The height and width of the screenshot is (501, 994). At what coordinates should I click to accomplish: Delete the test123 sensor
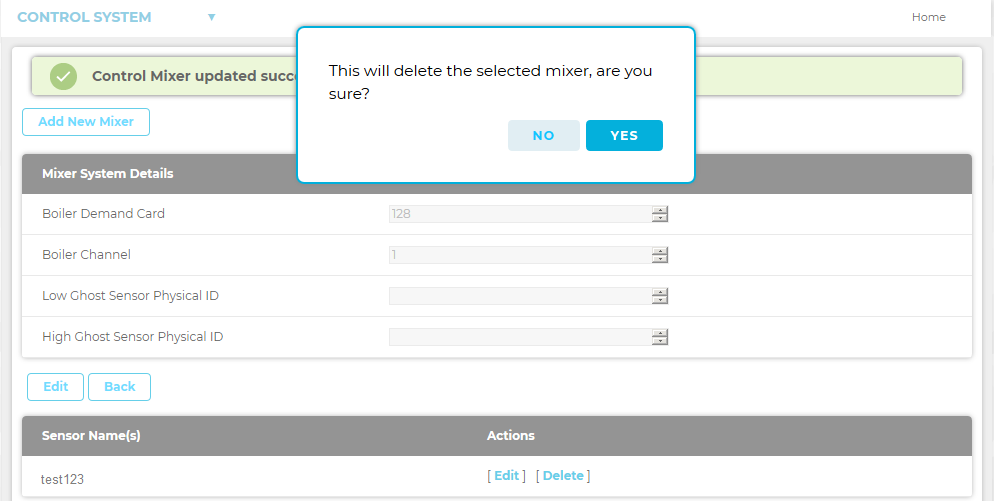563,476
